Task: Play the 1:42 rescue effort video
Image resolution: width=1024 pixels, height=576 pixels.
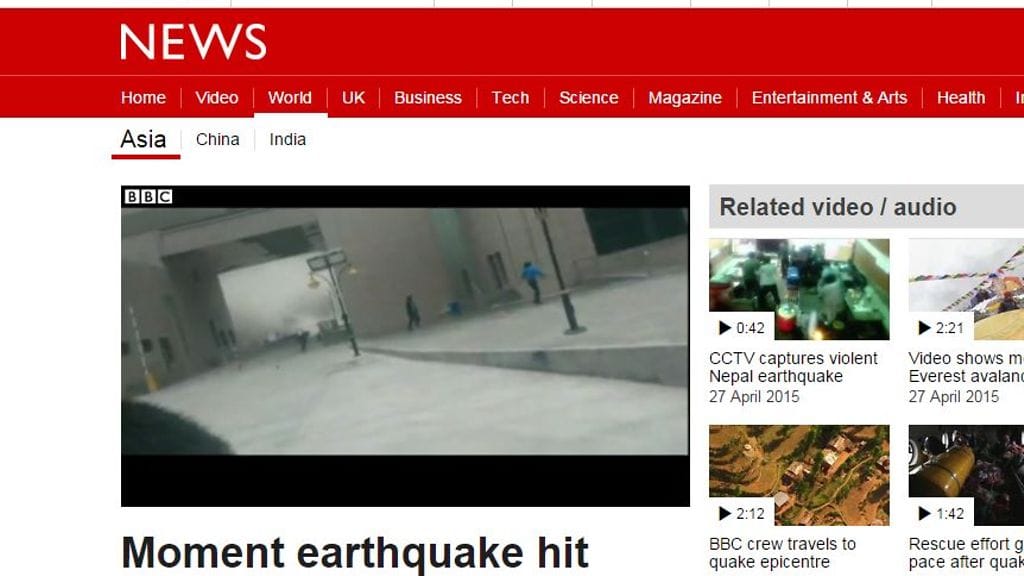Action: (x=966, y=475)
